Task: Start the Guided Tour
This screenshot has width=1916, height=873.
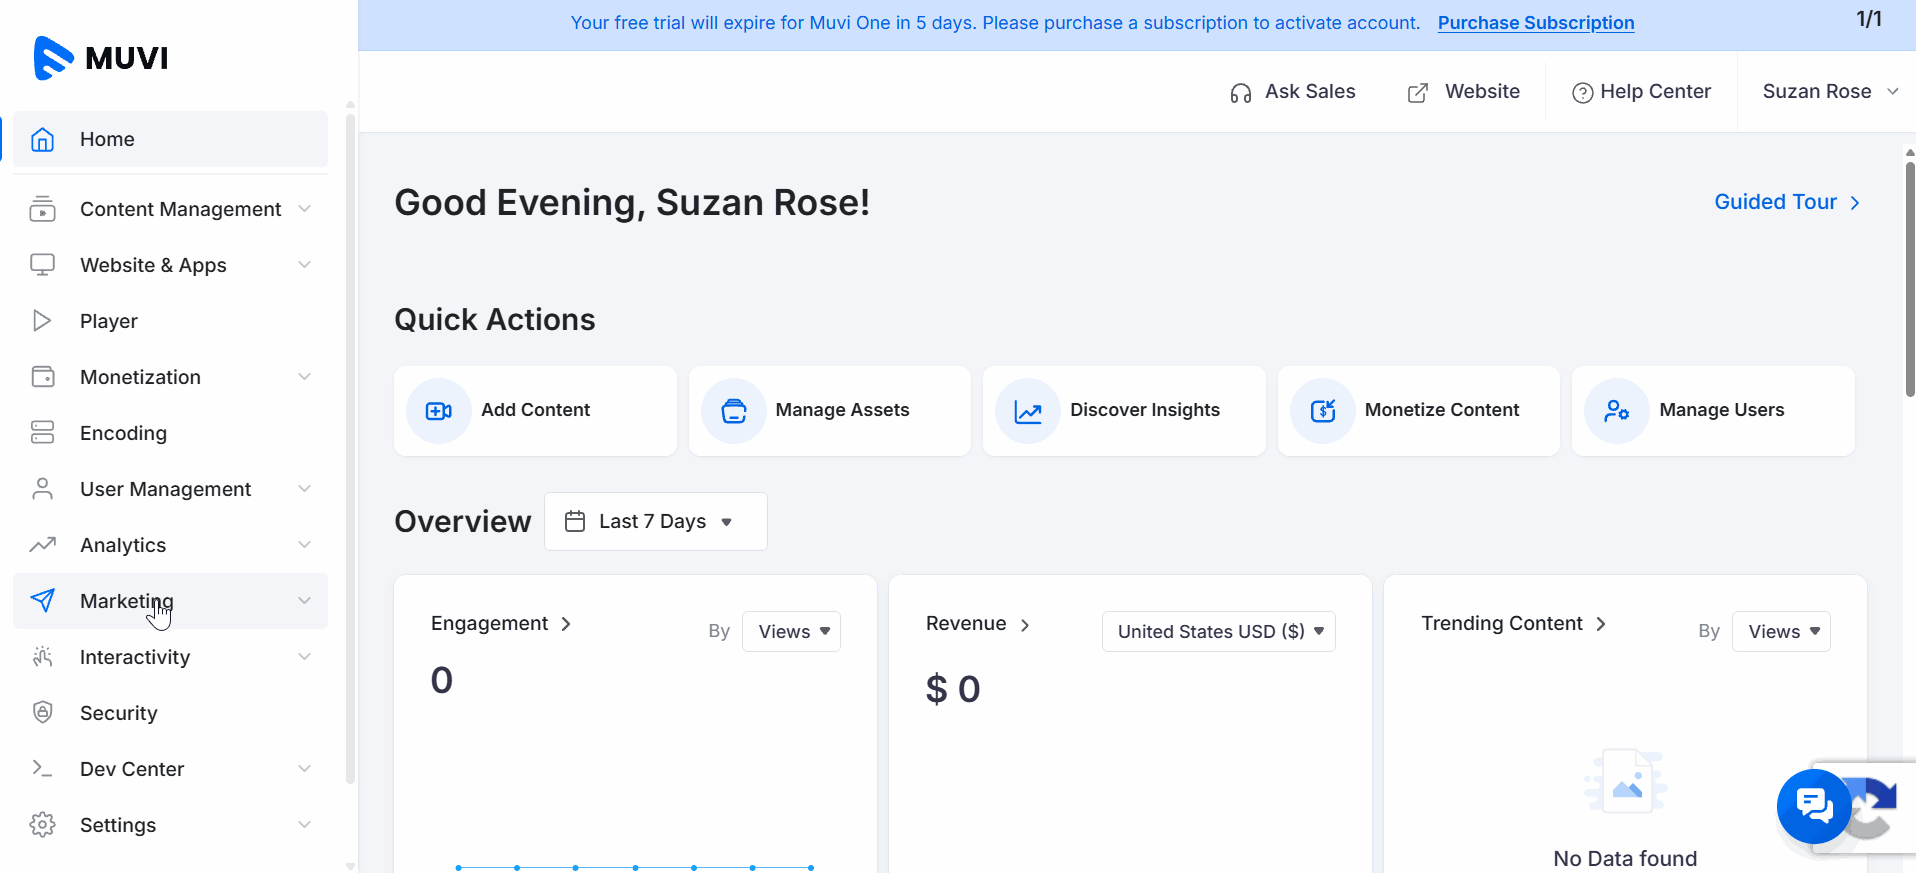Action: tap(1787, 202)
